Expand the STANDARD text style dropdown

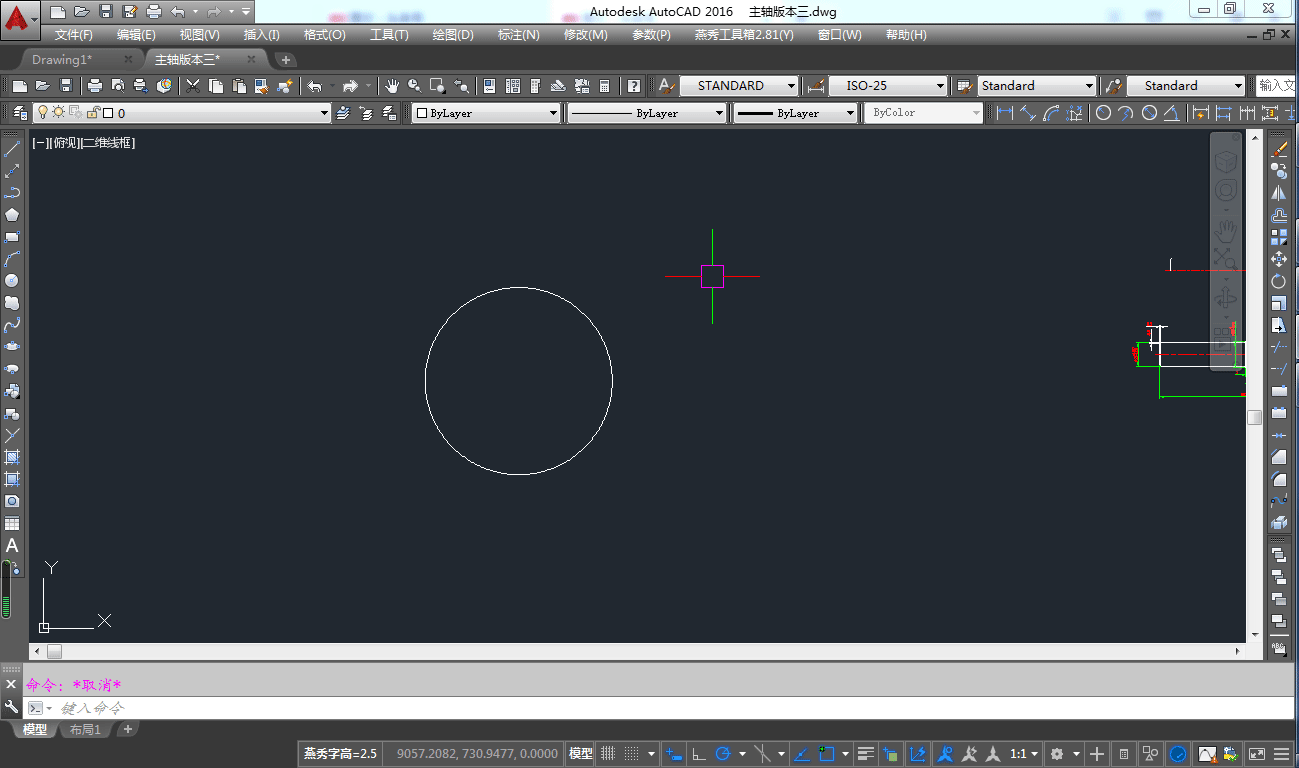792,86
